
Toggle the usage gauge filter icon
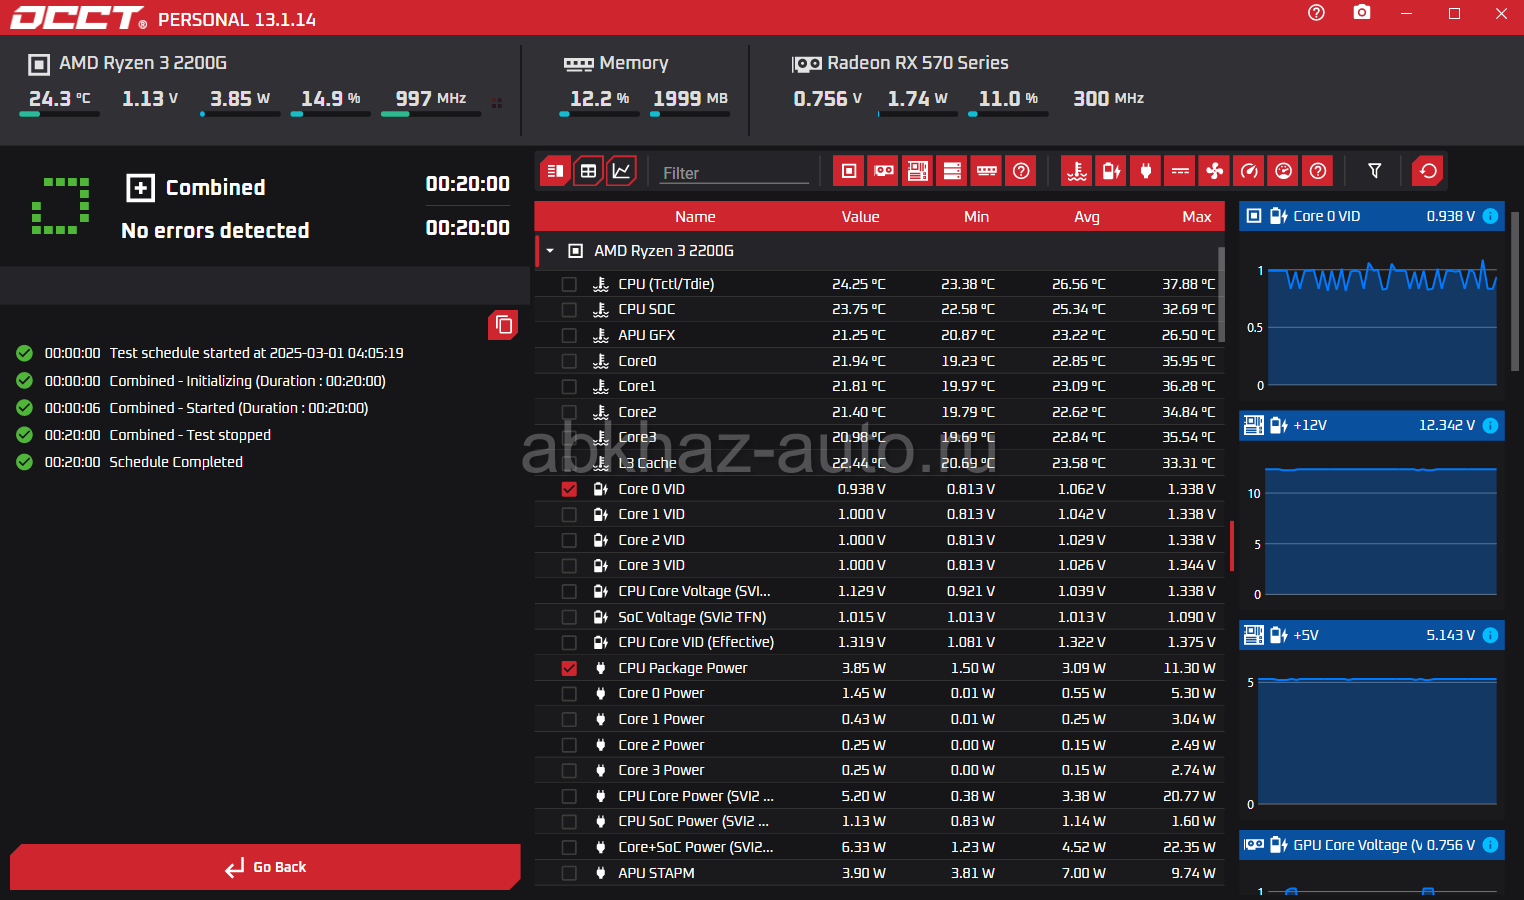tap(1284, 171)
